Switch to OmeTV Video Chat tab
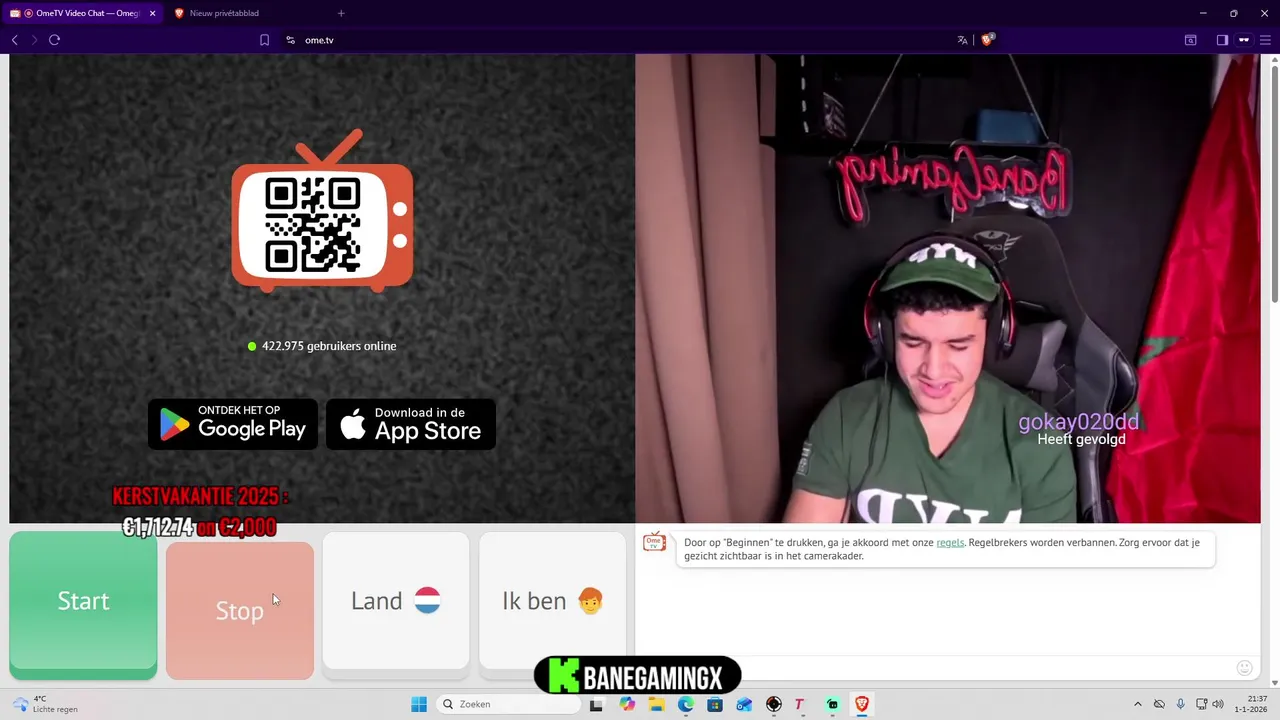1280x720 pixels. [x=84, y=13]
